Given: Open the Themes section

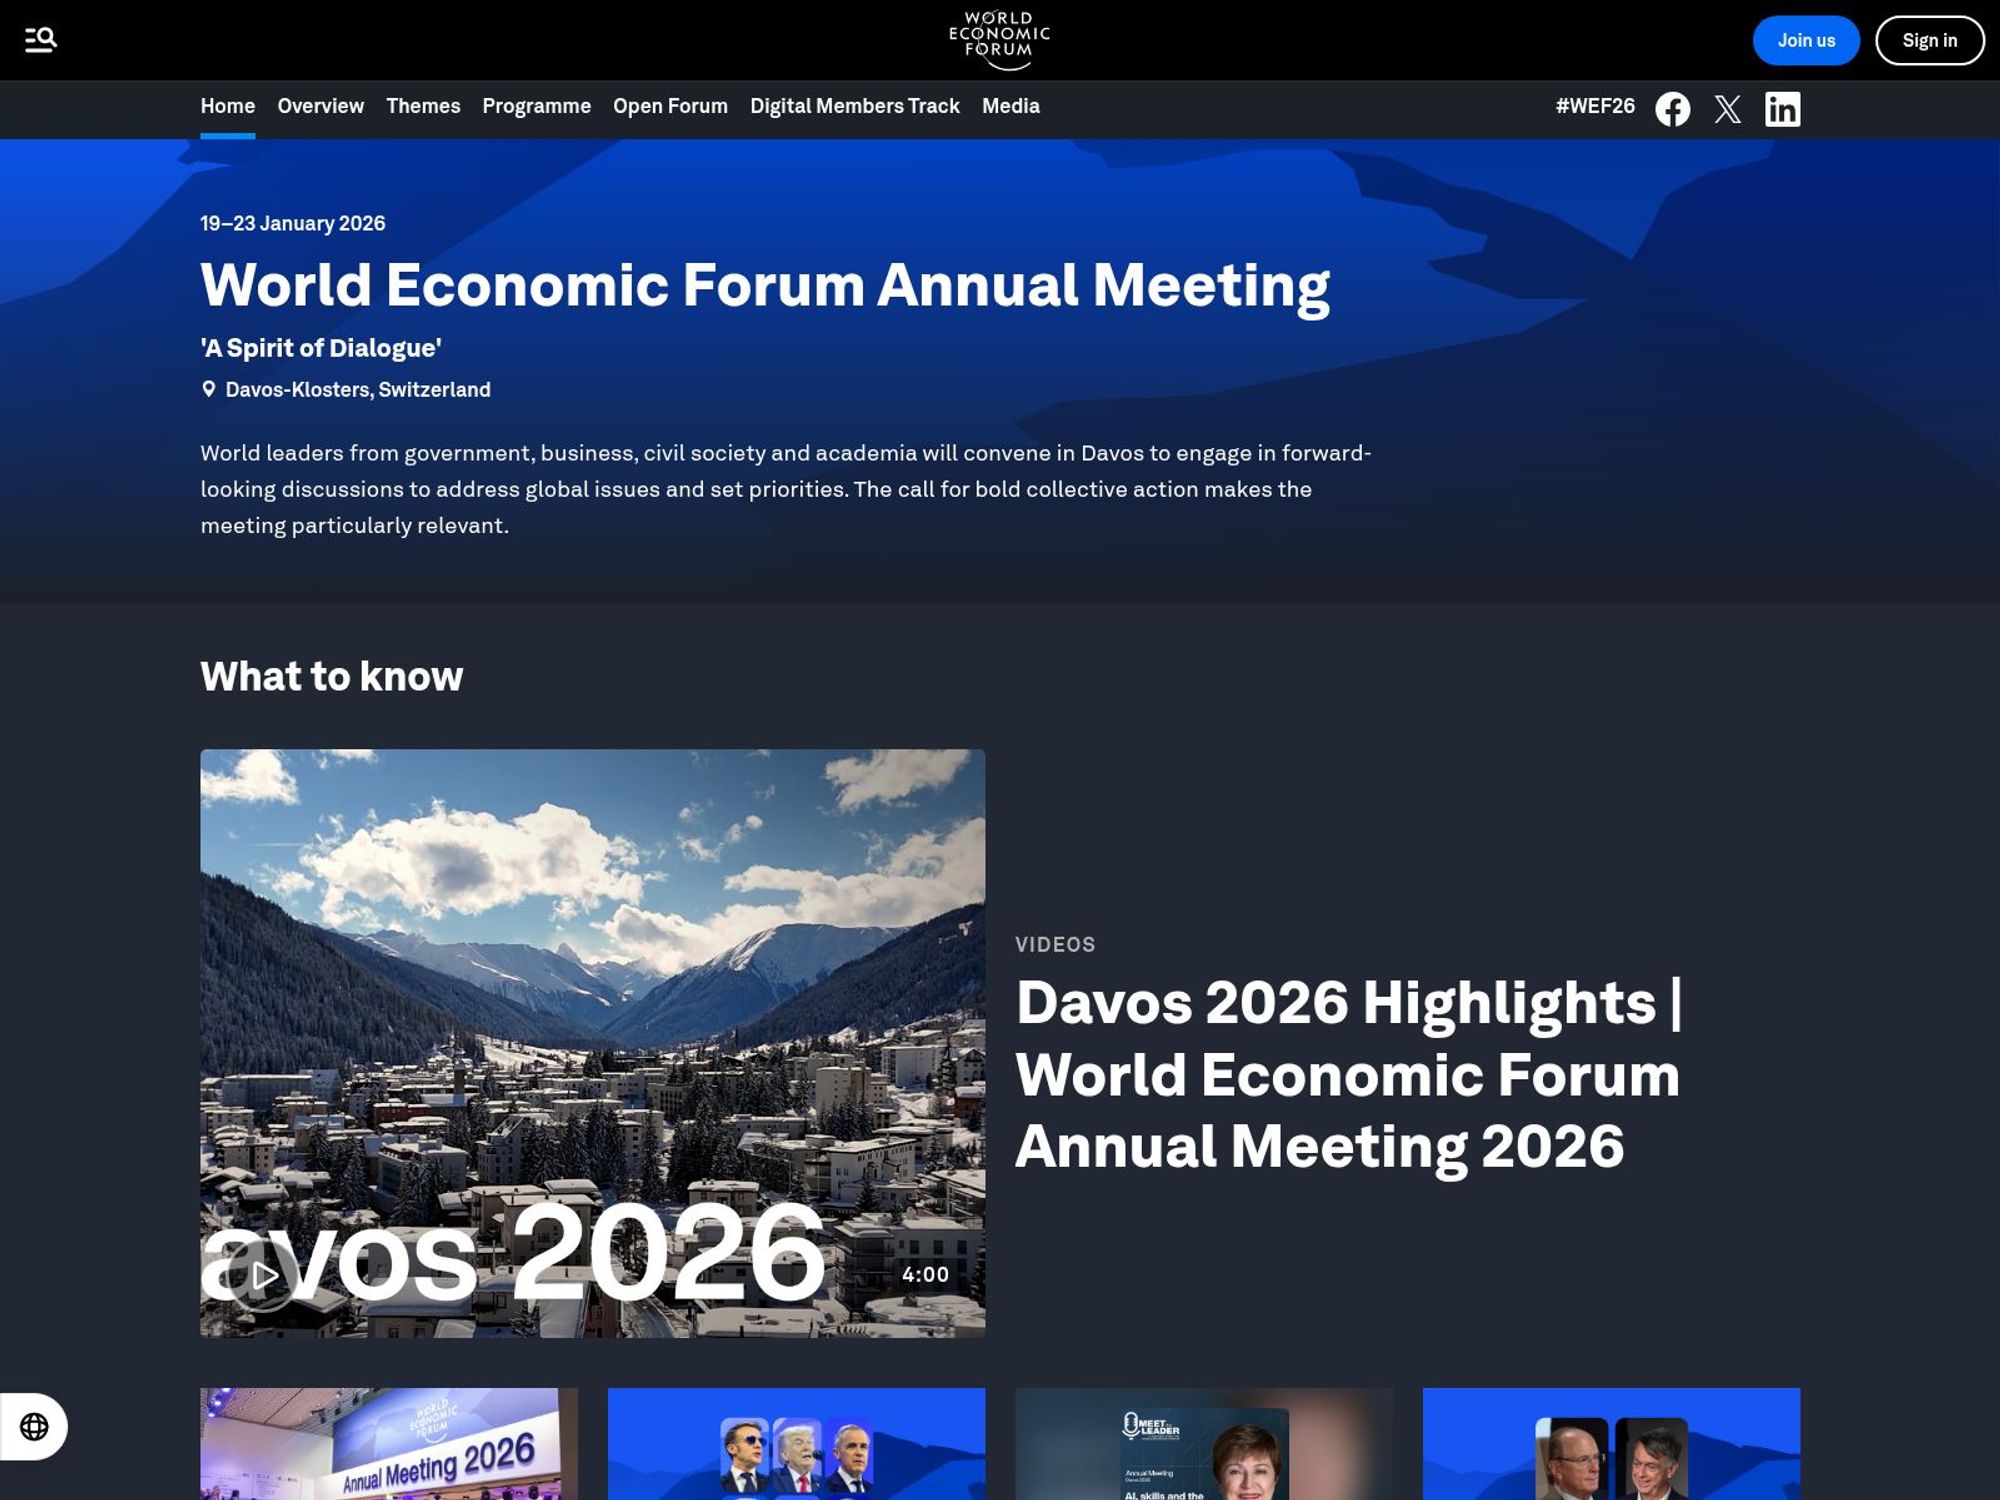Looking at the screenshot, I should click(423, 106).
